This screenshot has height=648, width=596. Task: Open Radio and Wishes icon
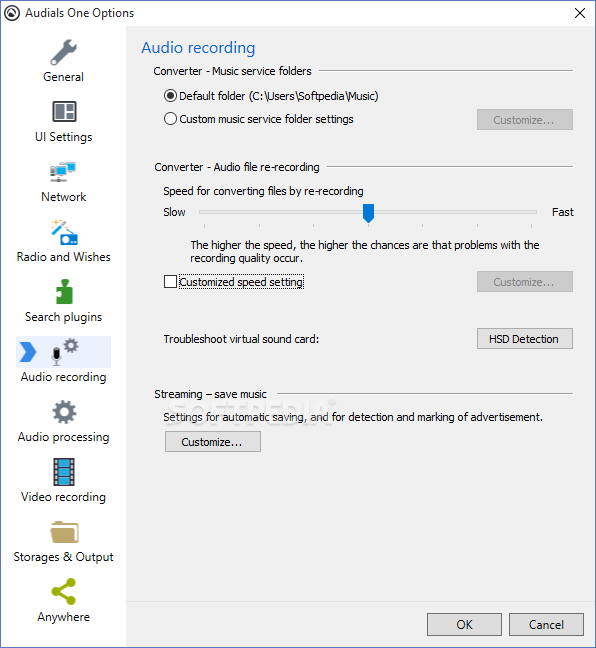click(64, 232)
